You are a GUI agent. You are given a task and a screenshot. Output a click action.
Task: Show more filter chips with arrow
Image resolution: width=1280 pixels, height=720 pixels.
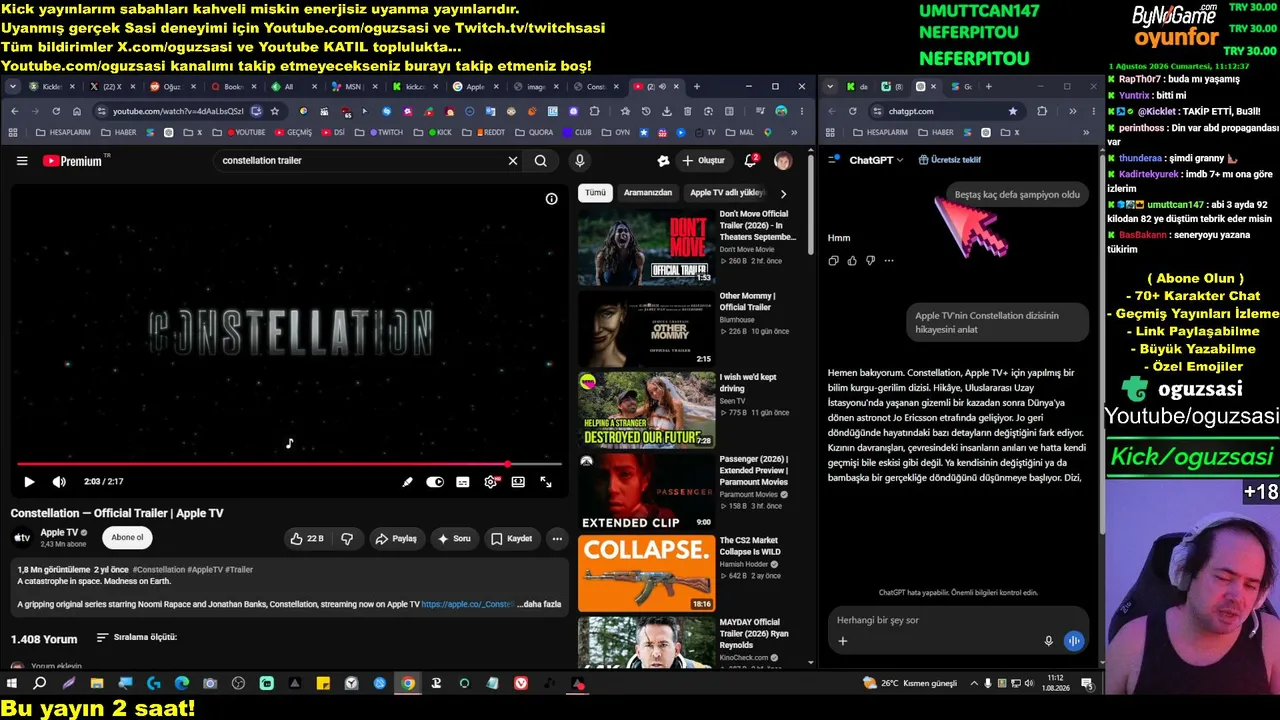click(783, 193)
